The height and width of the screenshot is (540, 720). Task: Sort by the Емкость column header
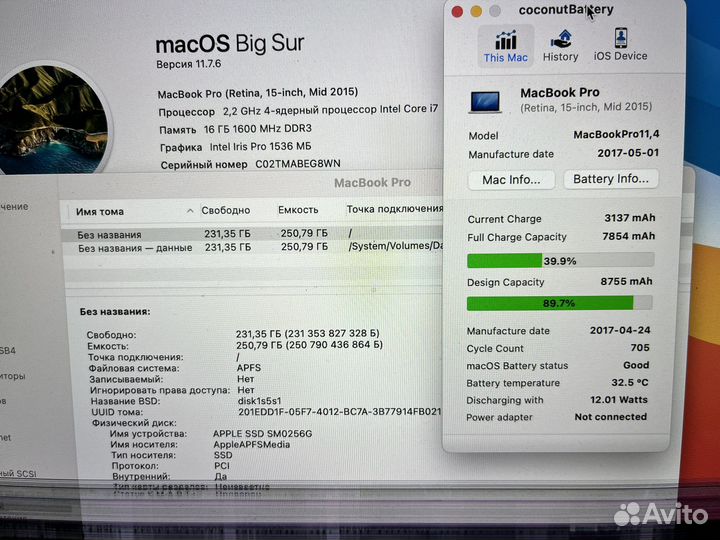coord(298,210)
